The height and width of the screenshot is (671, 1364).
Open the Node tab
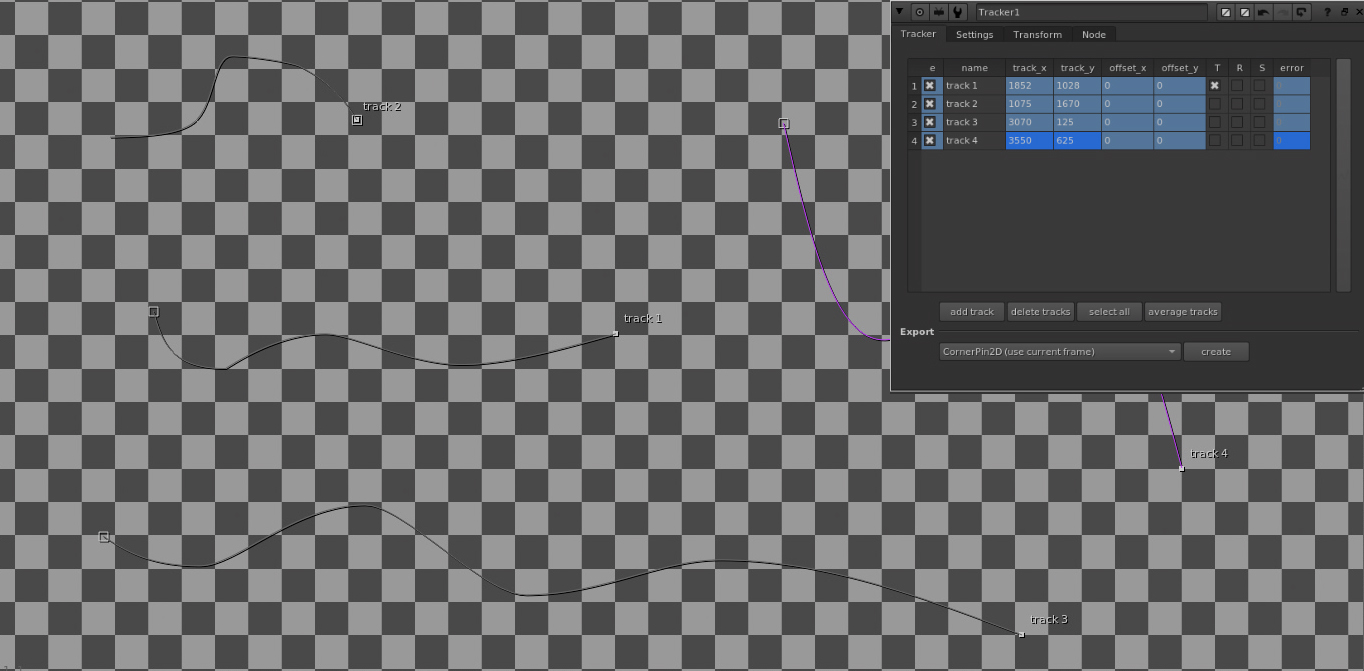tap(1094, 34)
